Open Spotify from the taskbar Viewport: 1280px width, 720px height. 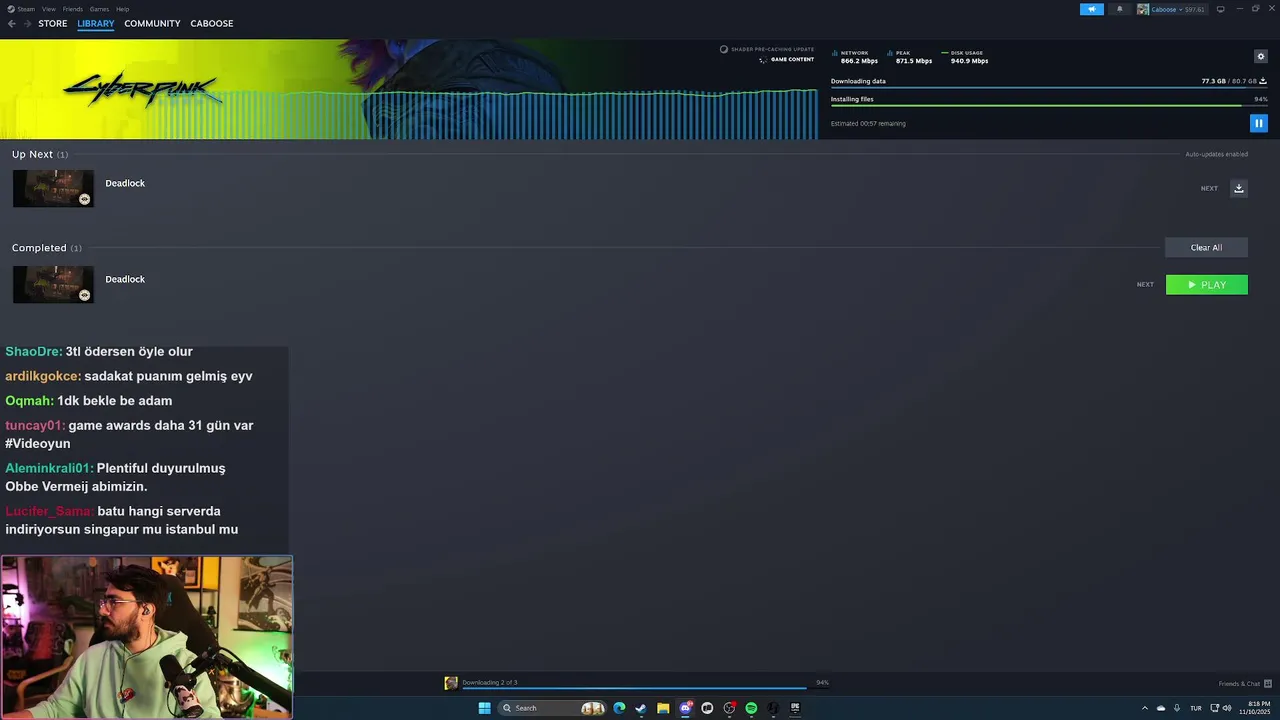tap(751, 708)
